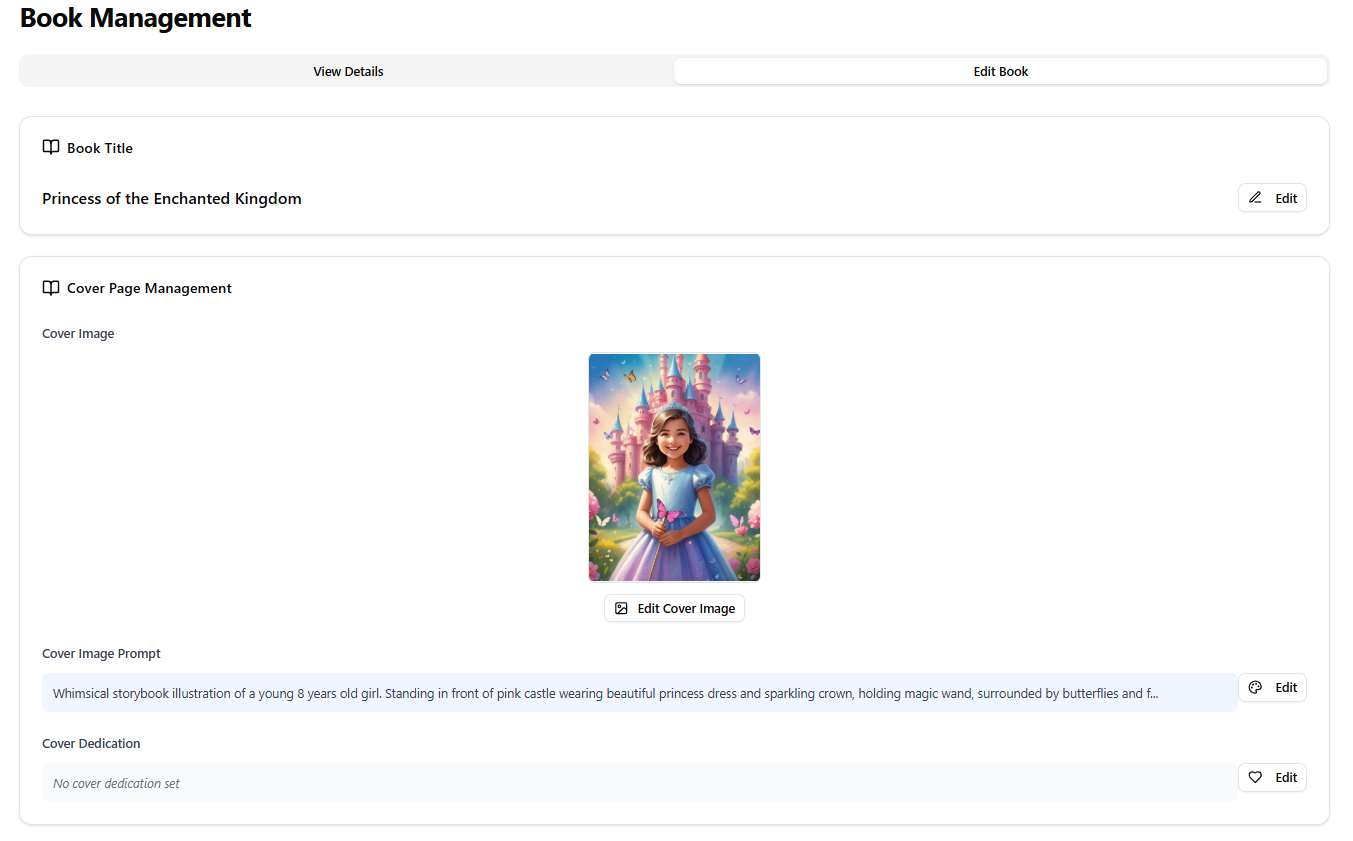Viewport: 1353px width, 841px height.
Task: Click the whimsical storybook prompt text box
Action: click(x=639, y=693)
